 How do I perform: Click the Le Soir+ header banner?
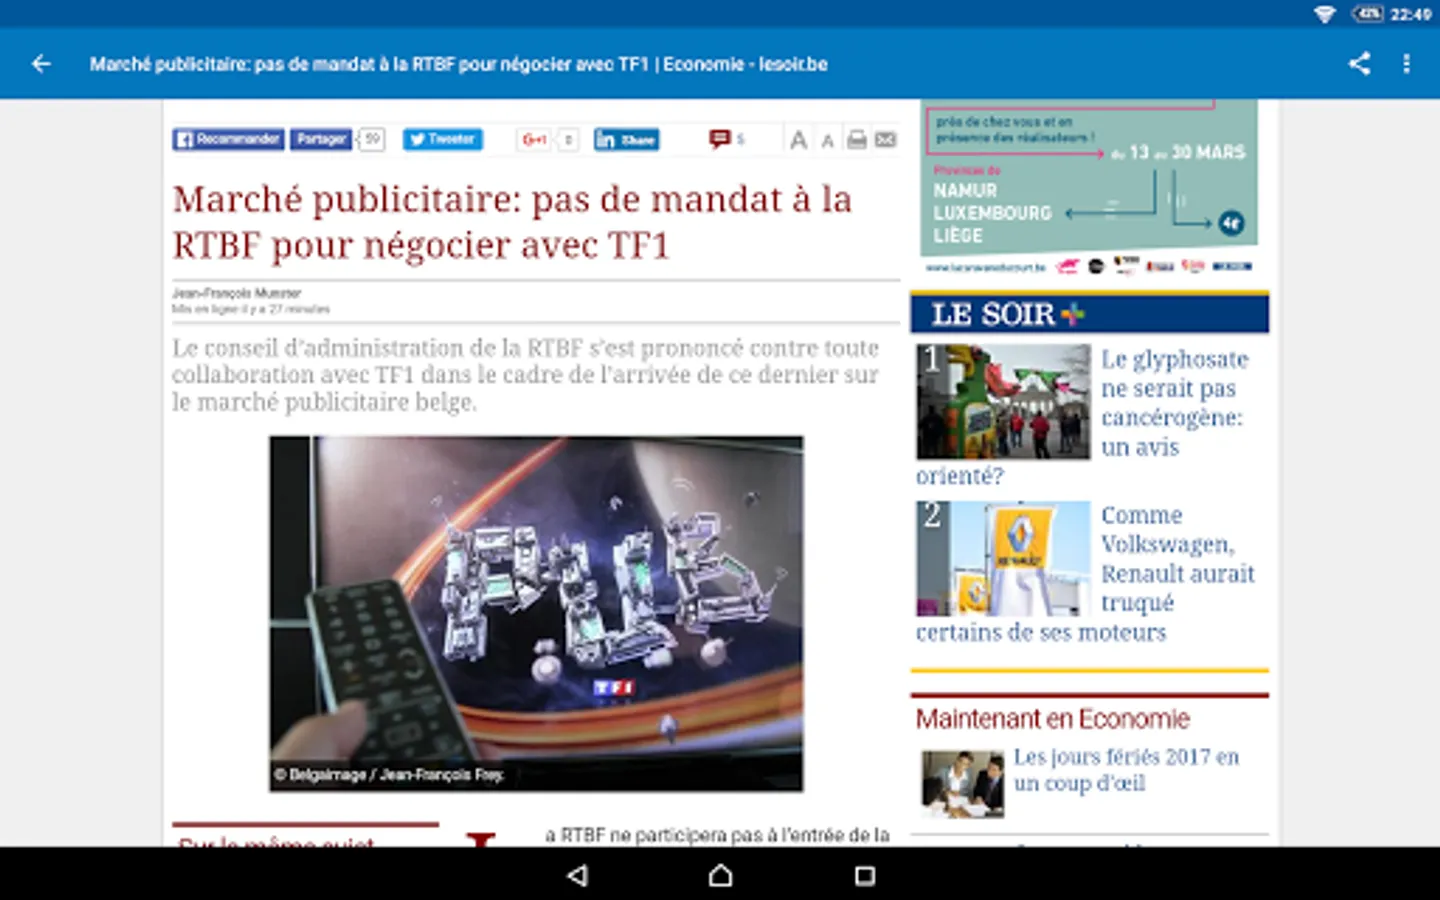1089,314
